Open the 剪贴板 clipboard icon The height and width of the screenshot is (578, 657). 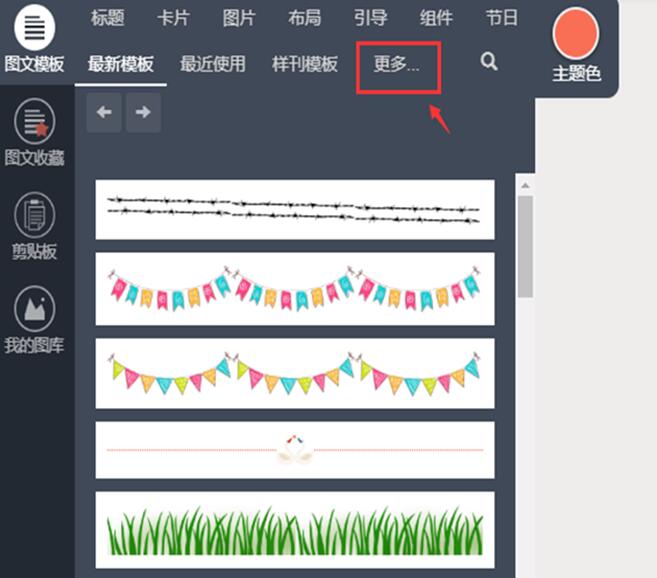point(35,215)
